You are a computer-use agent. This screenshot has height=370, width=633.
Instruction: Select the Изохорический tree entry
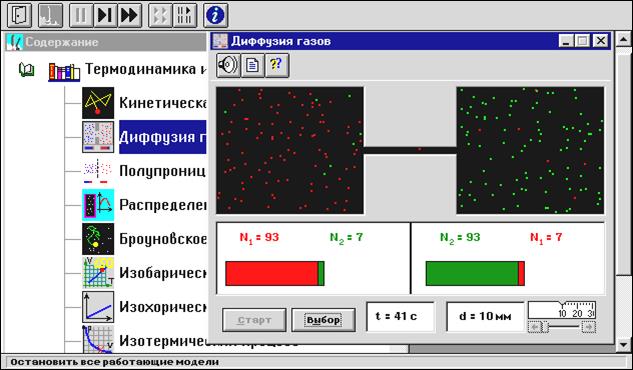(163, 307)
